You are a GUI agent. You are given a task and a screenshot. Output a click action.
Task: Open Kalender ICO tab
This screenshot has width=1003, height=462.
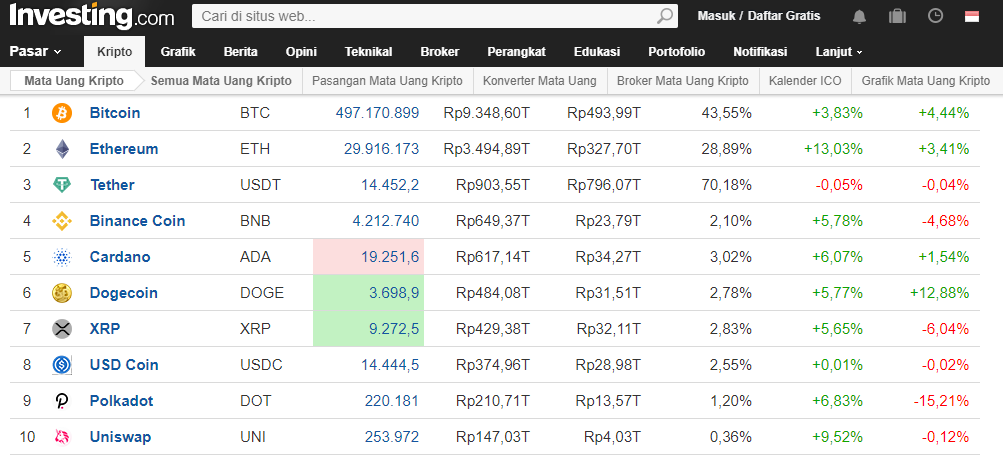pyautogui.click(x=805, y=81)
